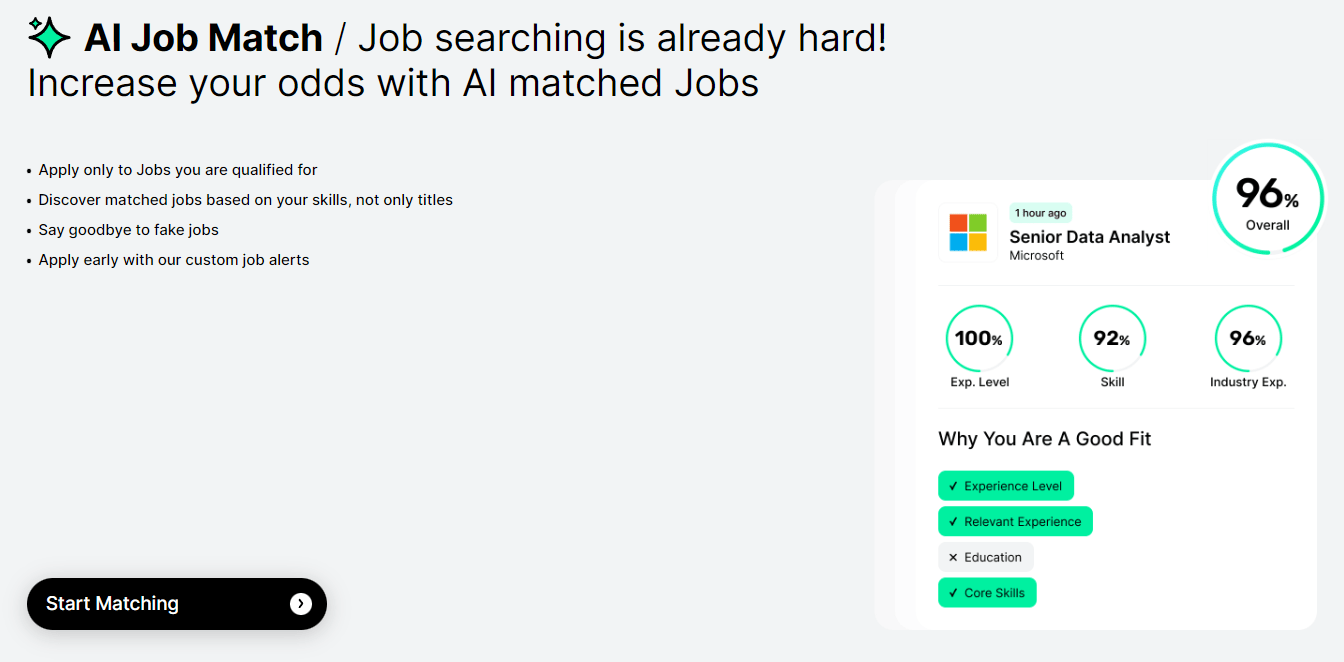Click the Start Matching button
Screen dimensions: 1344x662
pyautogui.click(x=177, y=604)
